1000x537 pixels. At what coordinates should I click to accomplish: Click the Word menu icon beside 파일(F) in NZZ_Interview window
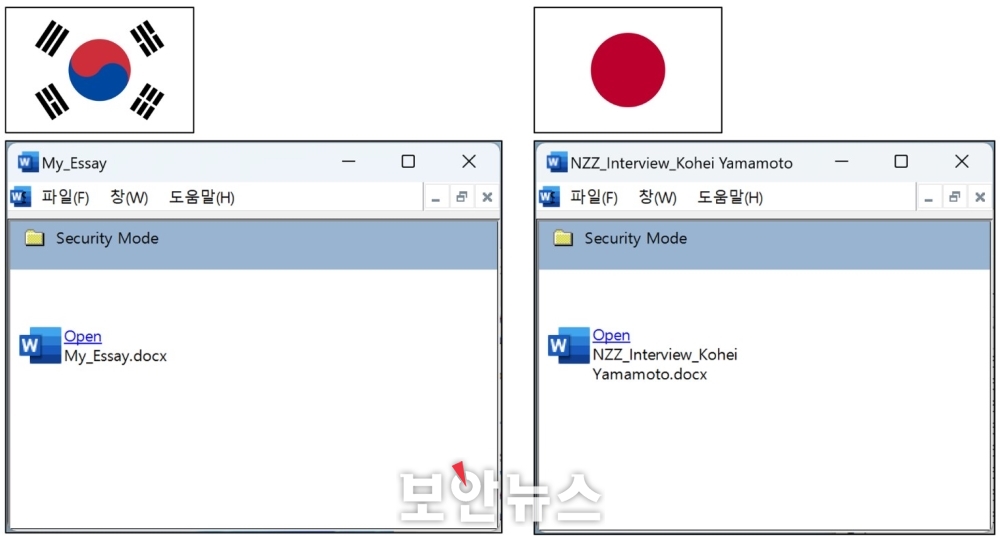(549, 196)
